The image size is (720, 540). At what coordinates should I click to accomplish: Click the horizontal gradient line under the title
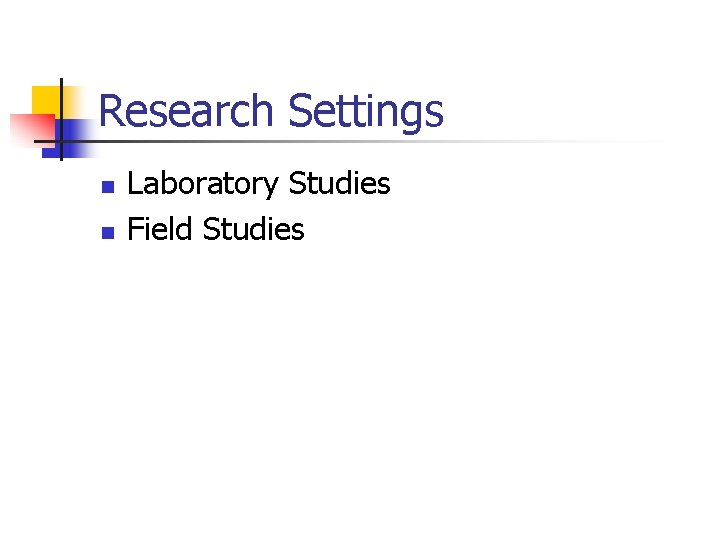click(349, 141)
